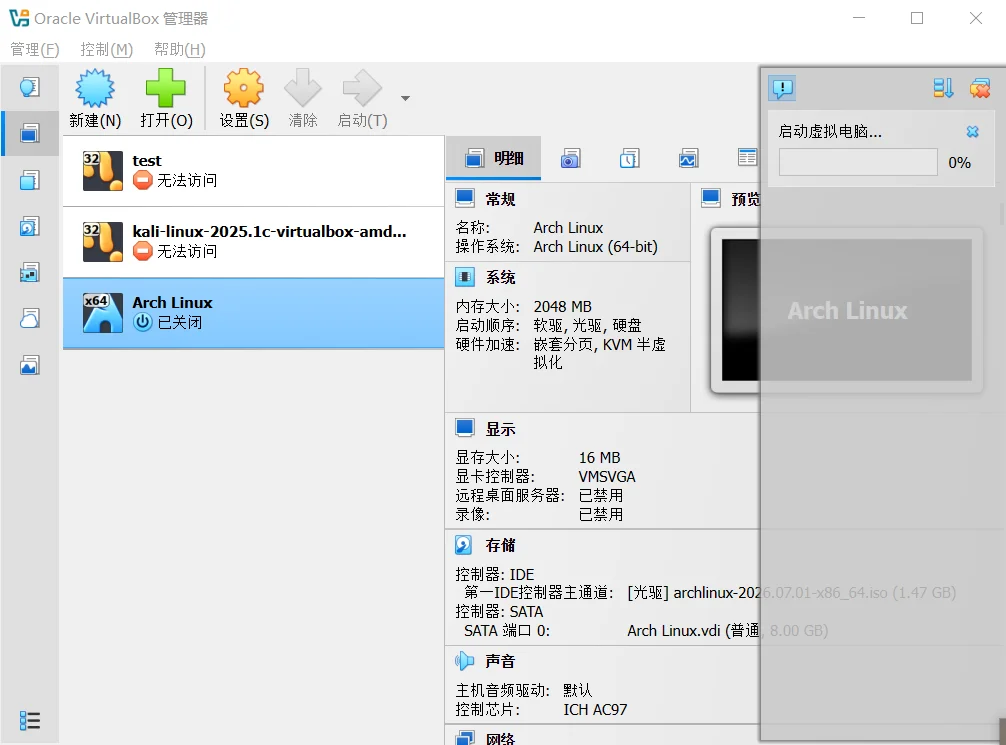Click the [光驱] archlinux ISO attachment link
This screenshot has width=1006, height=745.
[x=792, y=593]
